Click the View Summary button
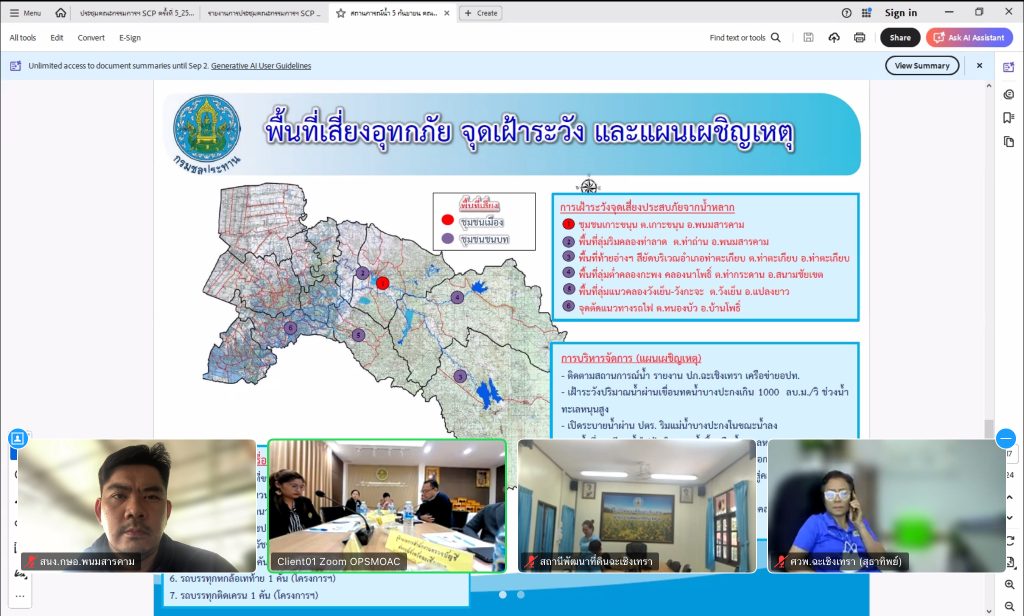The height and width of the screenshot is (616, 1024). click(x=922, y=66)
